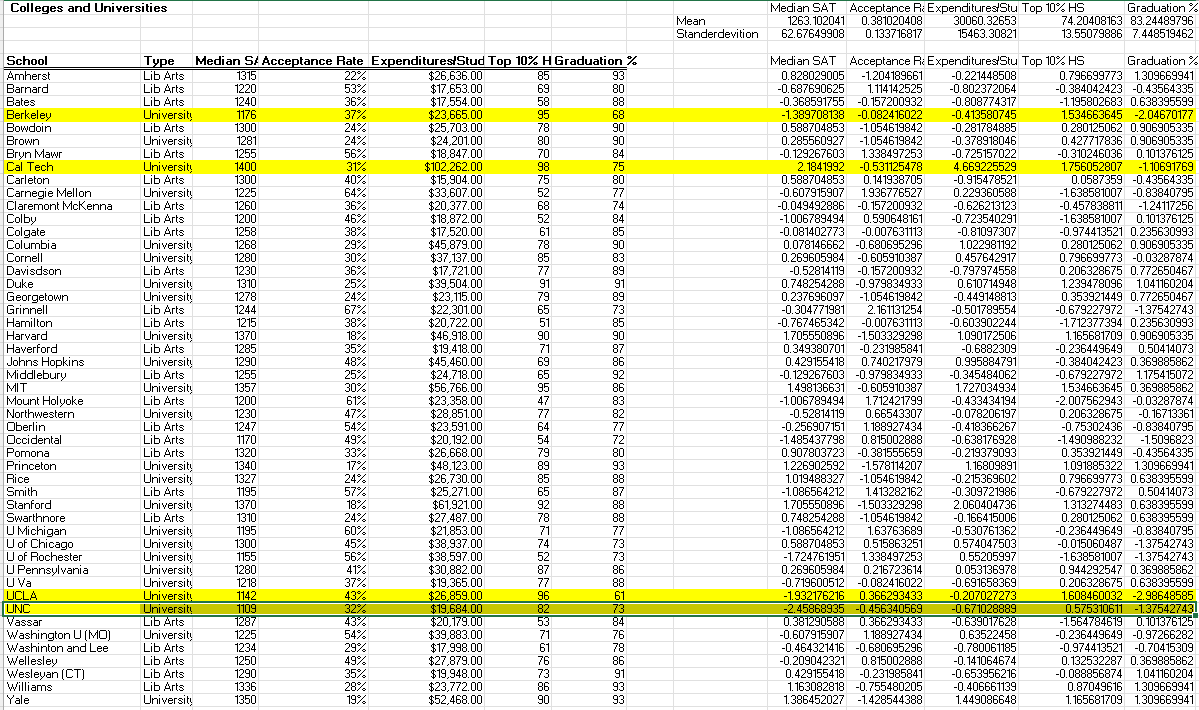Viewport: 1199px width, 710px height.
Task: Click the 'Claremont McKenna' cell
Action: [x=59, y=206]
